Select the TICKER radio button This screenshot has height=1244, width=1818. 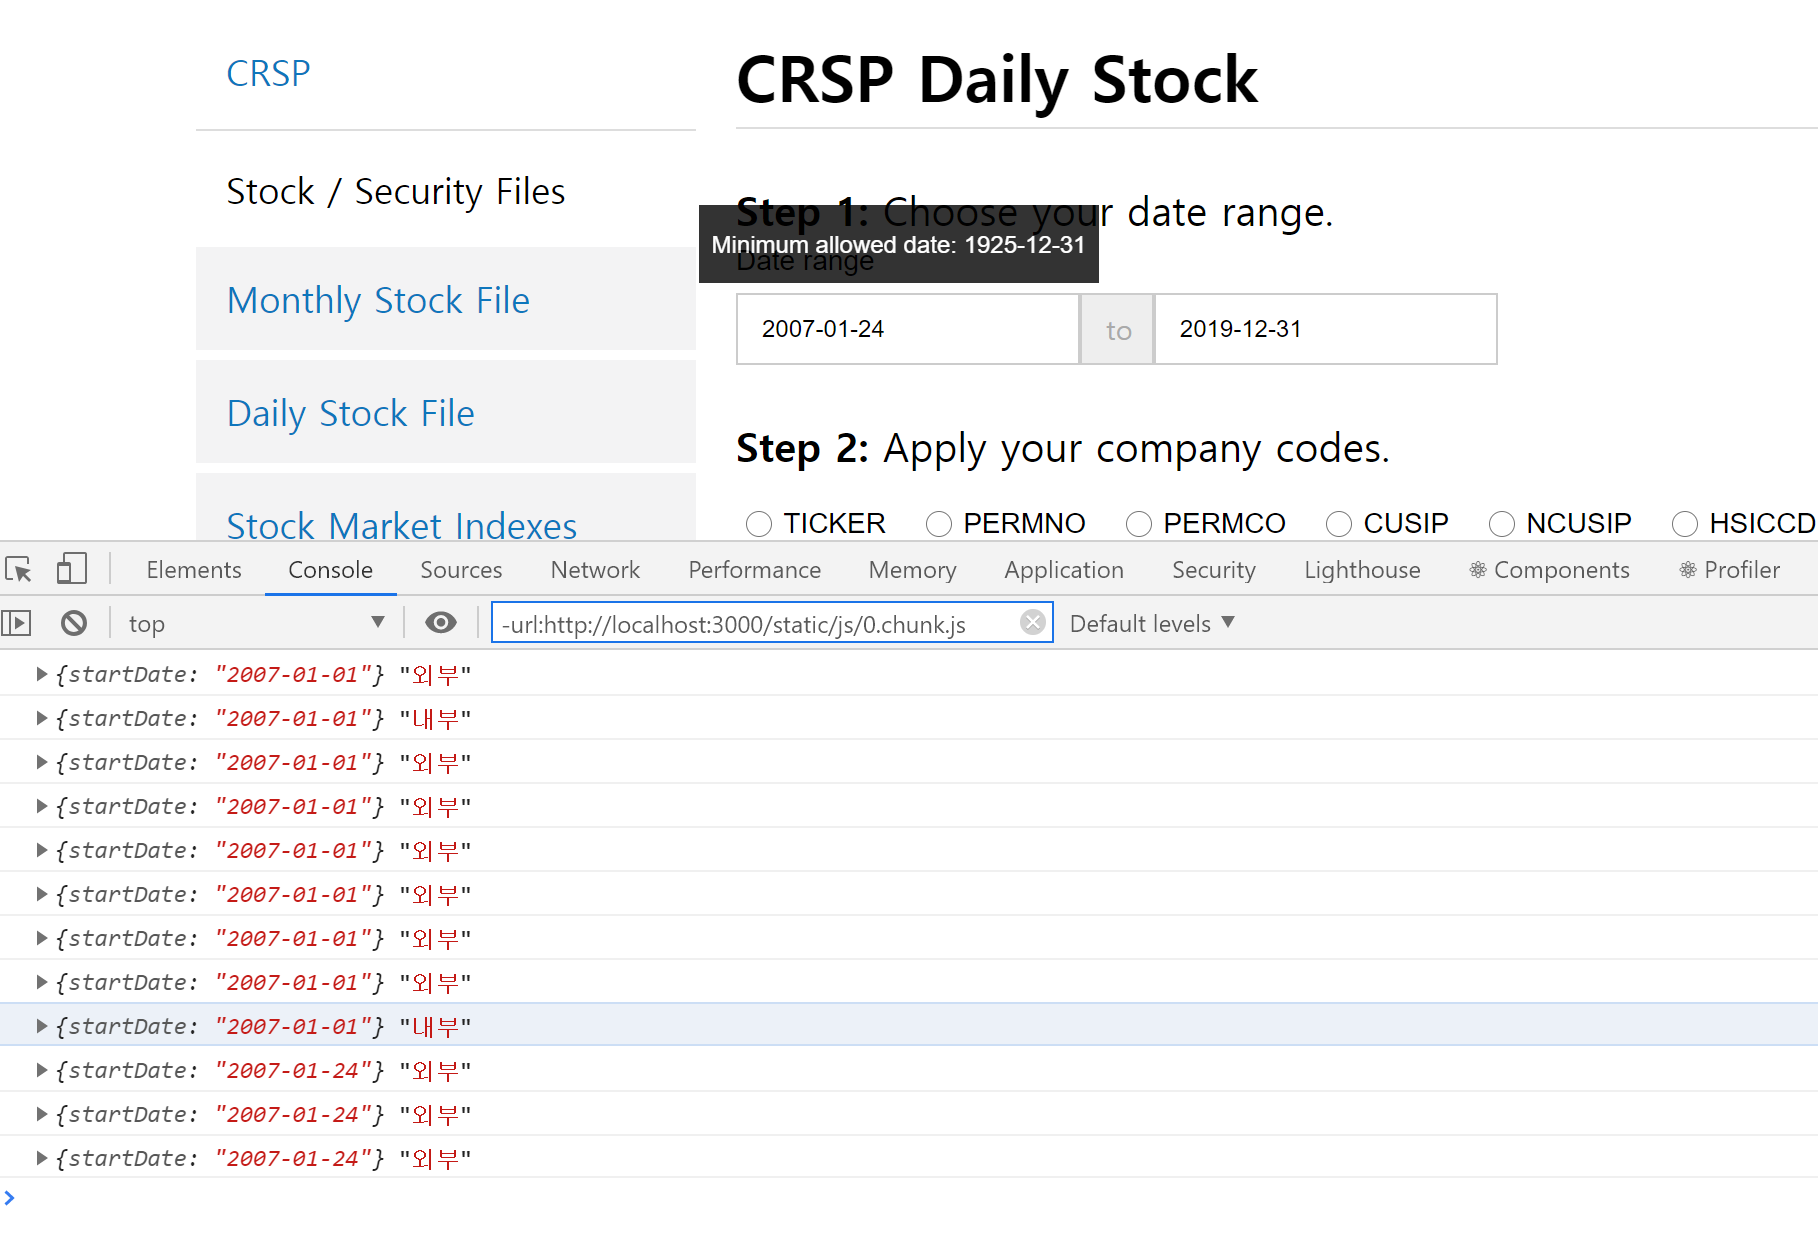[x=759, y=524]
